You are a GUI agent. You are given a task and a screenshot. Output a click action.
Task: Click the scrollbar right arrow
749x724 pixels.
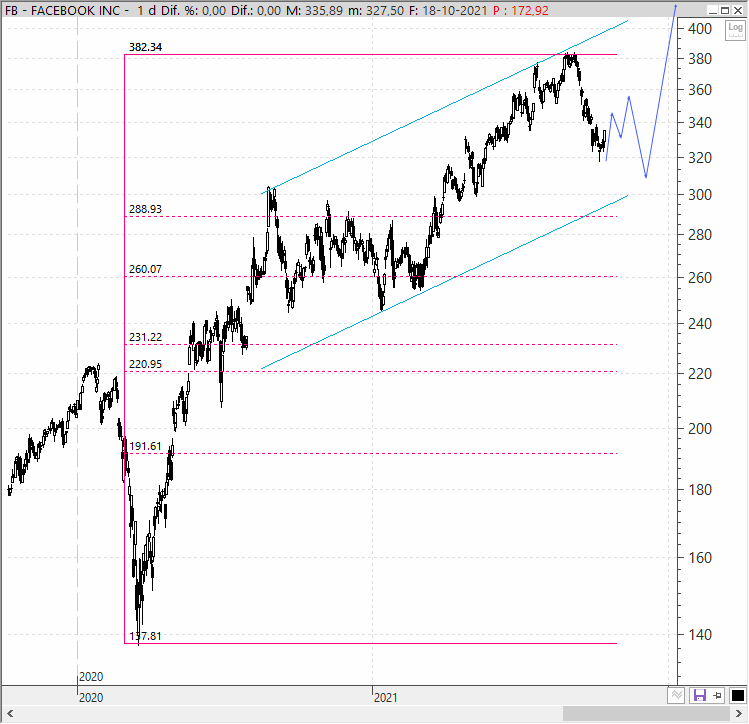coord(738,714)
